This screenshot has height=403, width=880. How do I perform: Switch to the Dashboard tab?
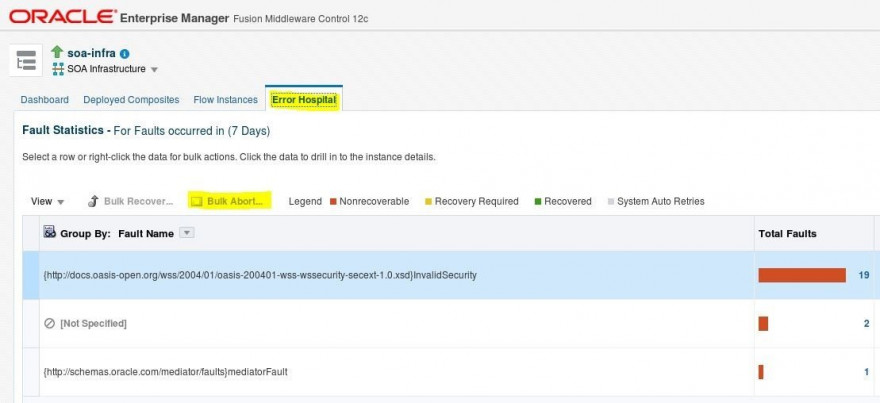[x=44, y=100]
